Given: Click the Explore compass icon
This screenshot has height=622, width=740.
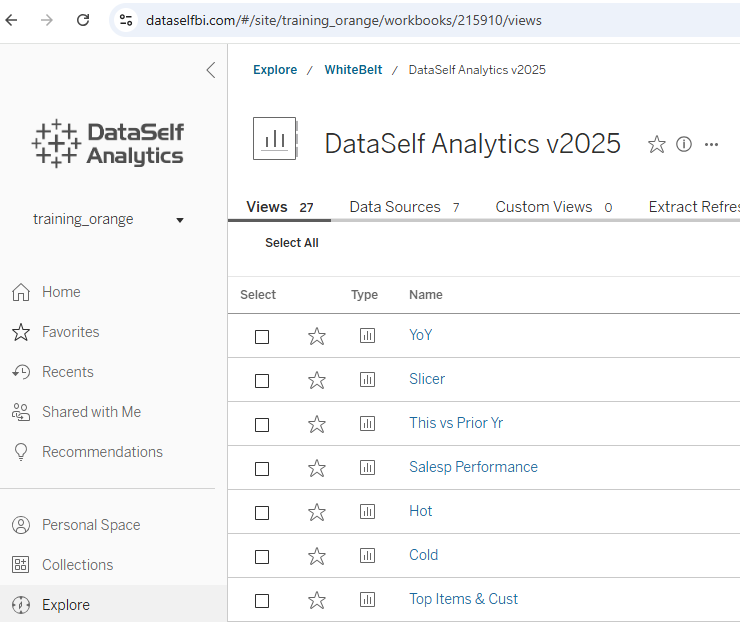Looking at the screenshot, I should point(21,605).
